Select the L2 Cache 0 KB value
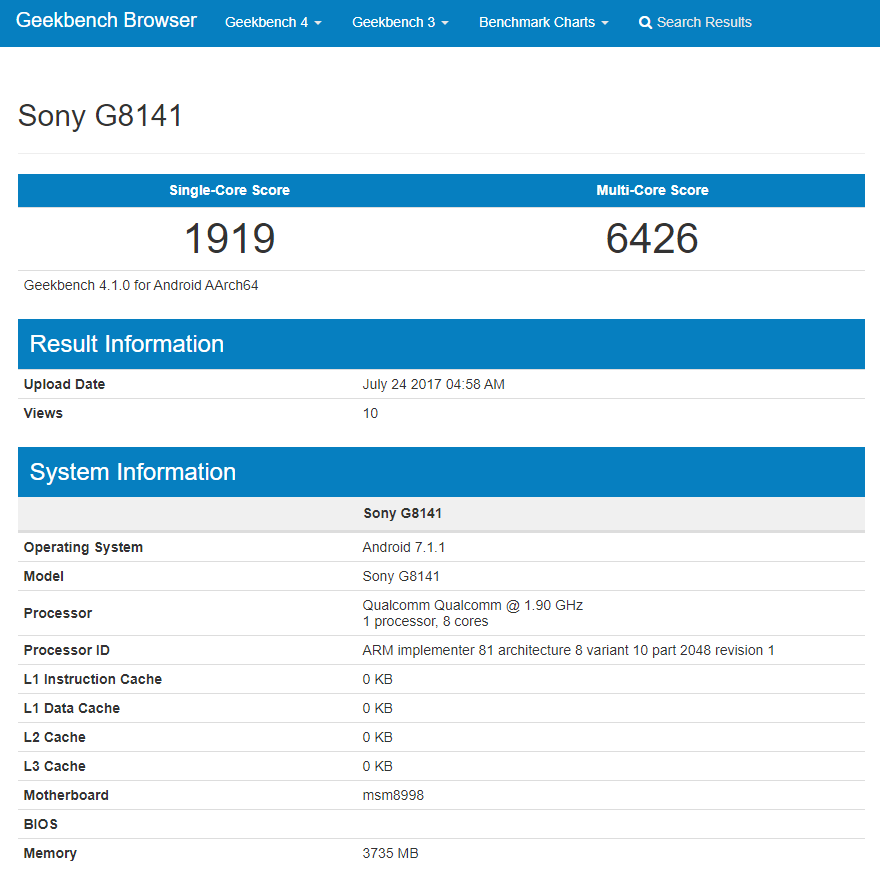Screen dimensions: 880x870 (x=377, y=738)
